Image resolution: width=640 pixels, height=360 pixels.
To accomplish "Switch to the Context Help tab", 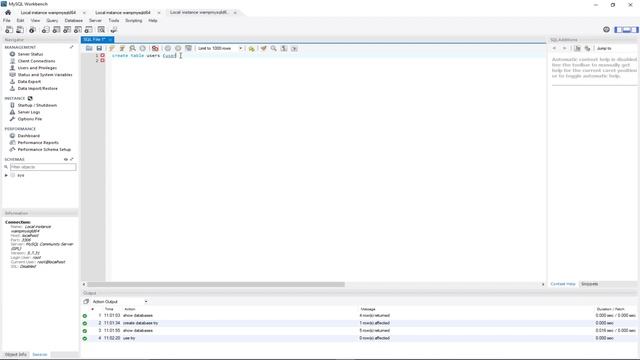I will [x=563, y=284].
